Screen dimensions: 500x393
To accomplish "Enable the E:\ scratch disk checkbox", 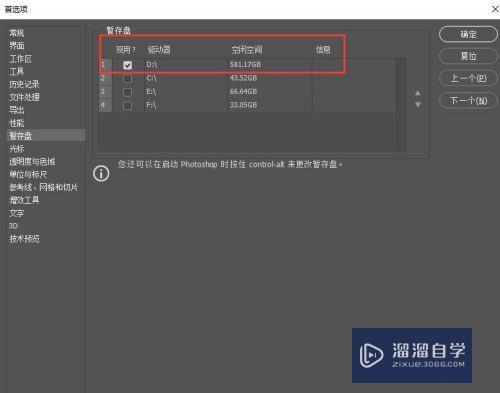I will click(x=127, y=92).
